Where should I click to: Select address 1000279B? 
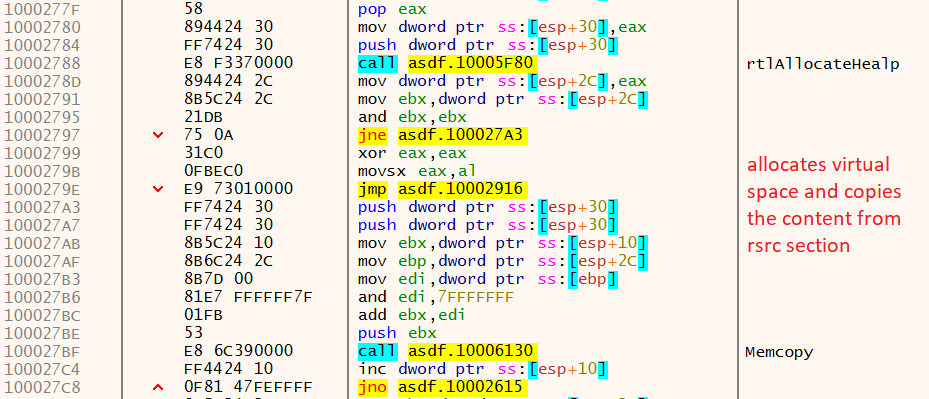(x=42, y=171)
